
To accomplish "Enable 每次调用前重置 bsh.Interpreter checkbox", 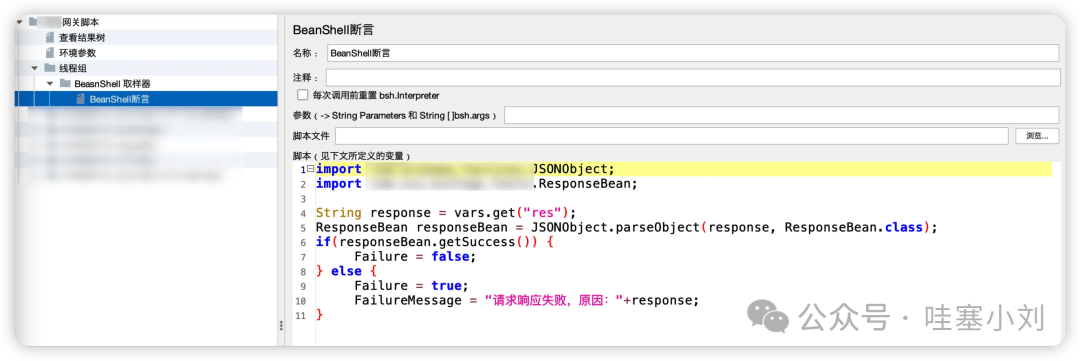I will click(x=302, y=95).
